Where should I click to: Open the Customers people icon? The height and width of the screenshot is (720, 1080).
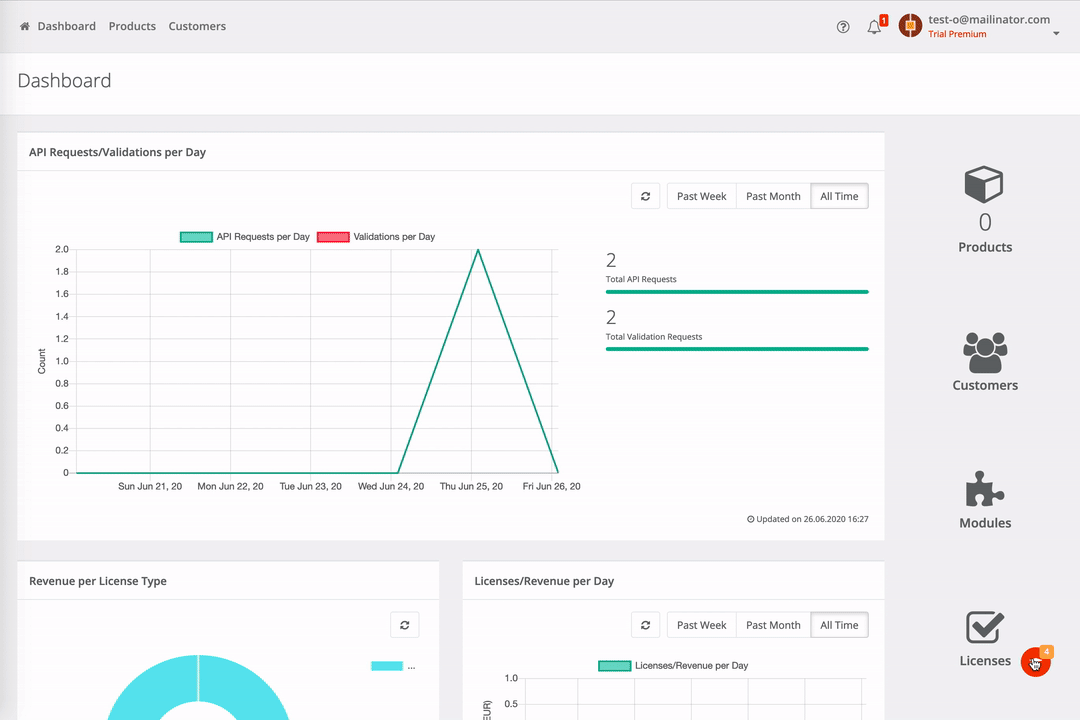[985, 353]
